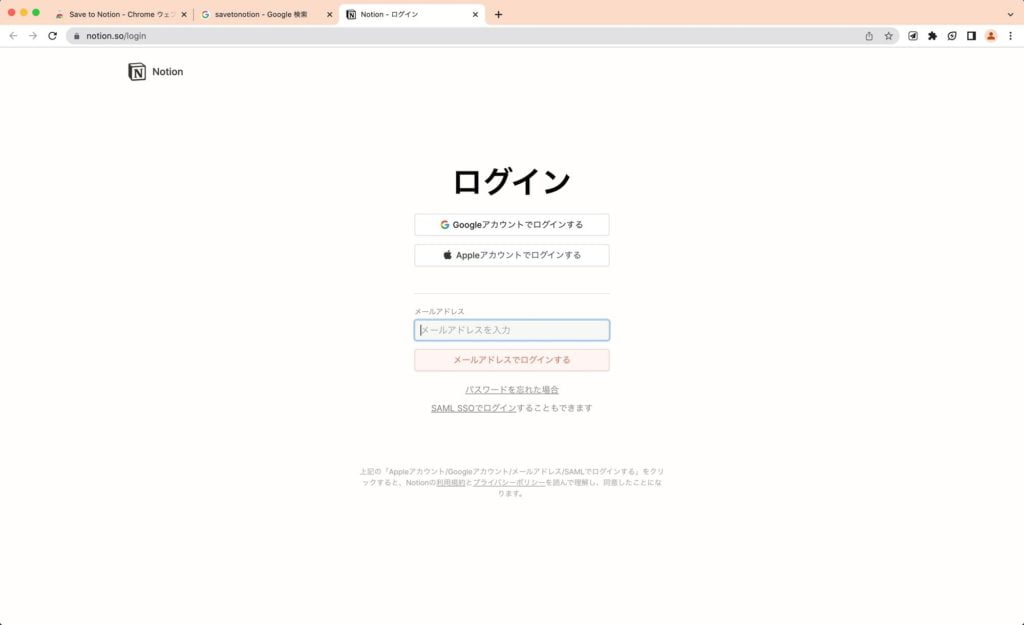The height and width of the screenshot is (625, 1024).
Task: Click Googleアカウントでログインする button
Action: [x=512, y=225]
